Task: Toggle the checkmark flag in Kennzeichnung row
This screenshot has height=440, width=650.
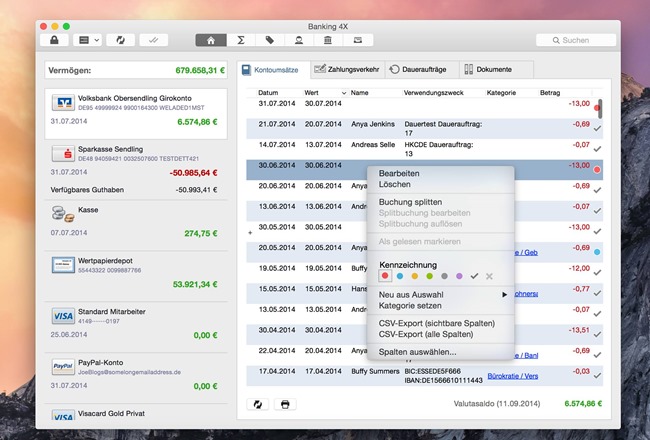Action: click(474, 275)
